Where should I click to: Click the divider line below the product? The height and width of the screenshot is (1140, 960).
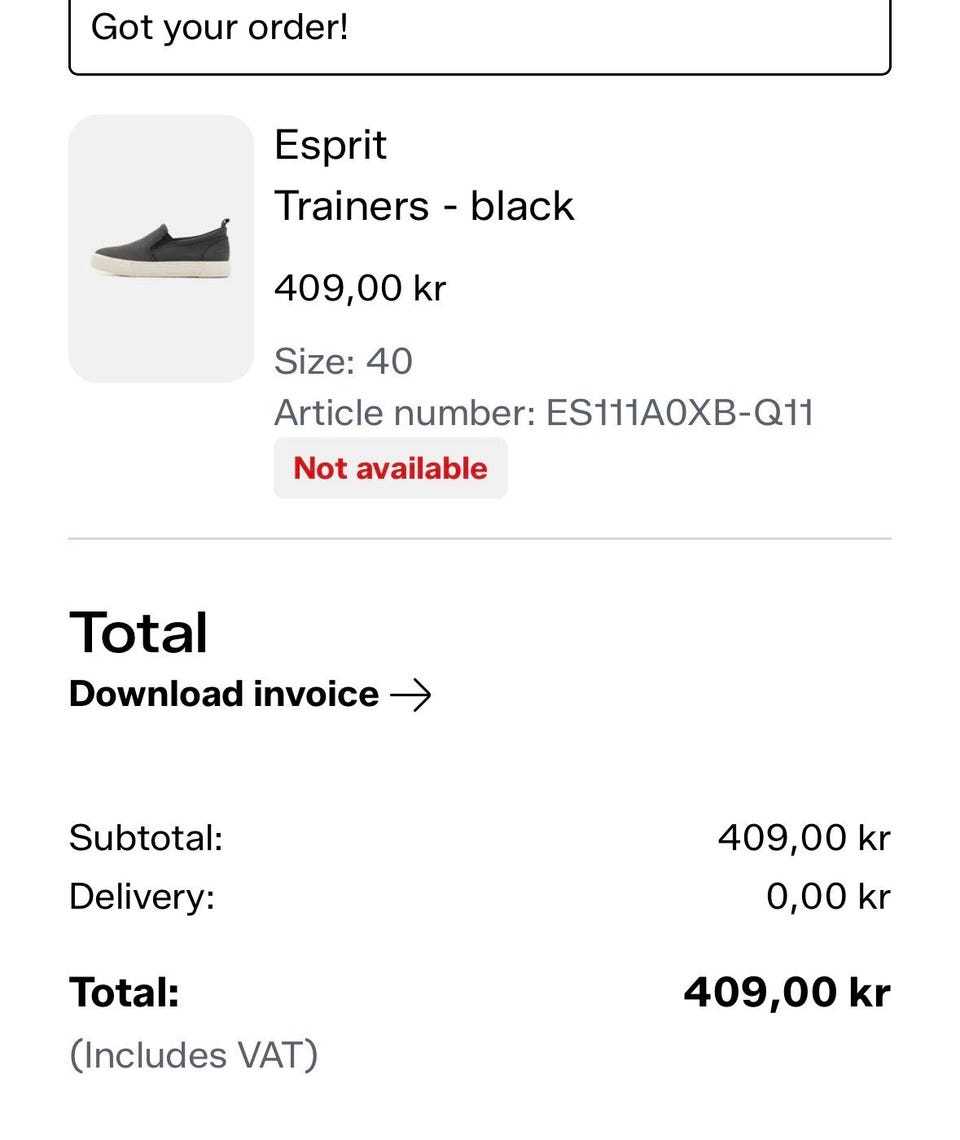[x=480, y=539]
